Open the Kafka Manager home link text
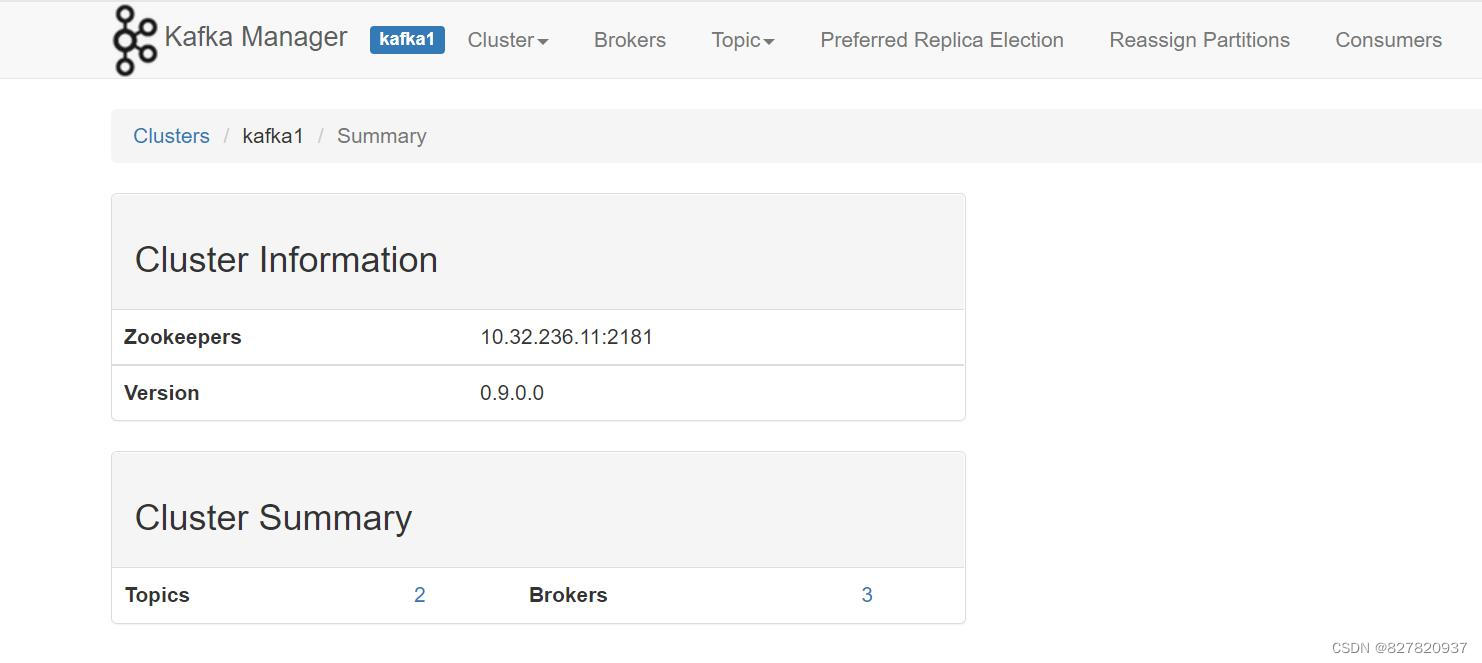 coord(255,37)
